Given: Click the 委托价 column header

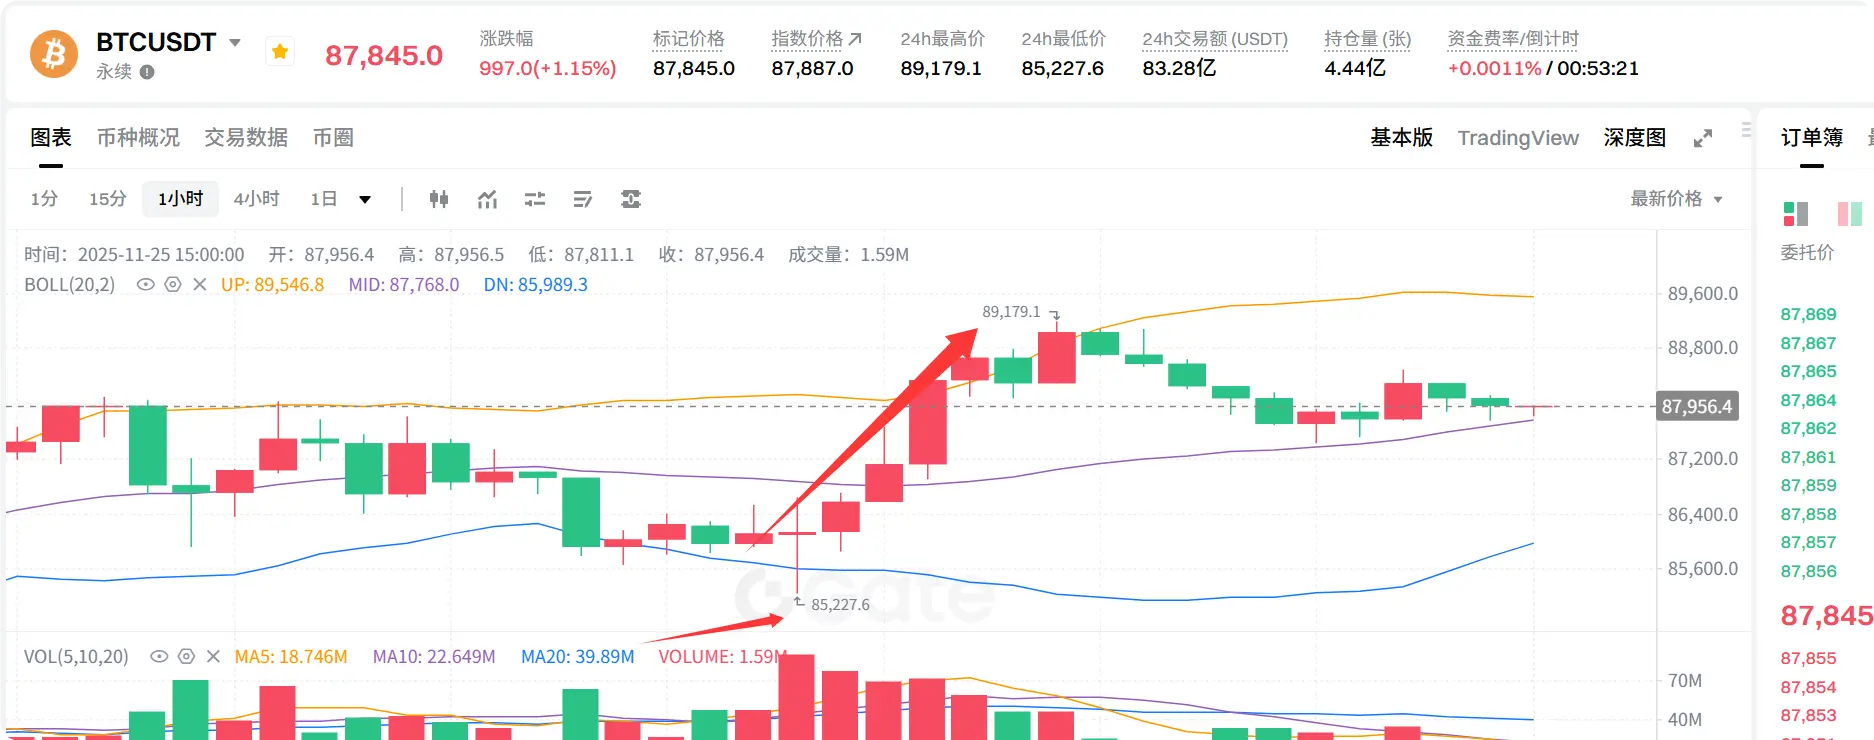Looking at the screenshot, I should pyautogui.click(x=1807, y=253).
